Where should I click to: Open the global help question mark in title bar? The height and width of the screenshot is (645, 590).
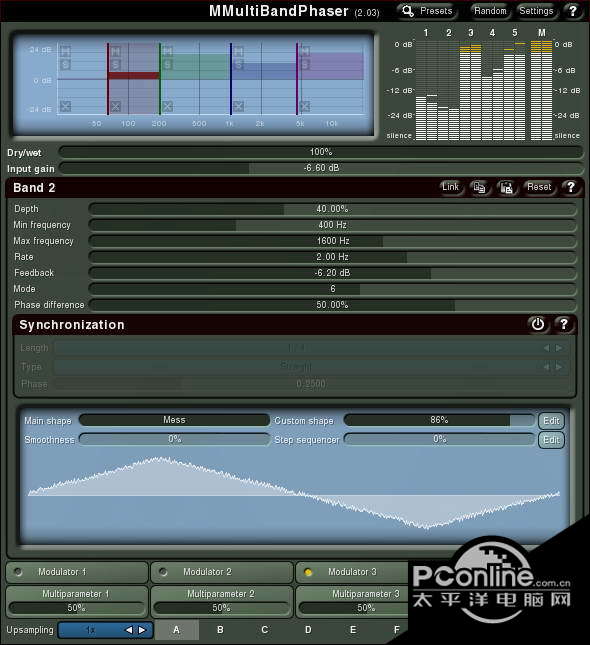[573, 11]
